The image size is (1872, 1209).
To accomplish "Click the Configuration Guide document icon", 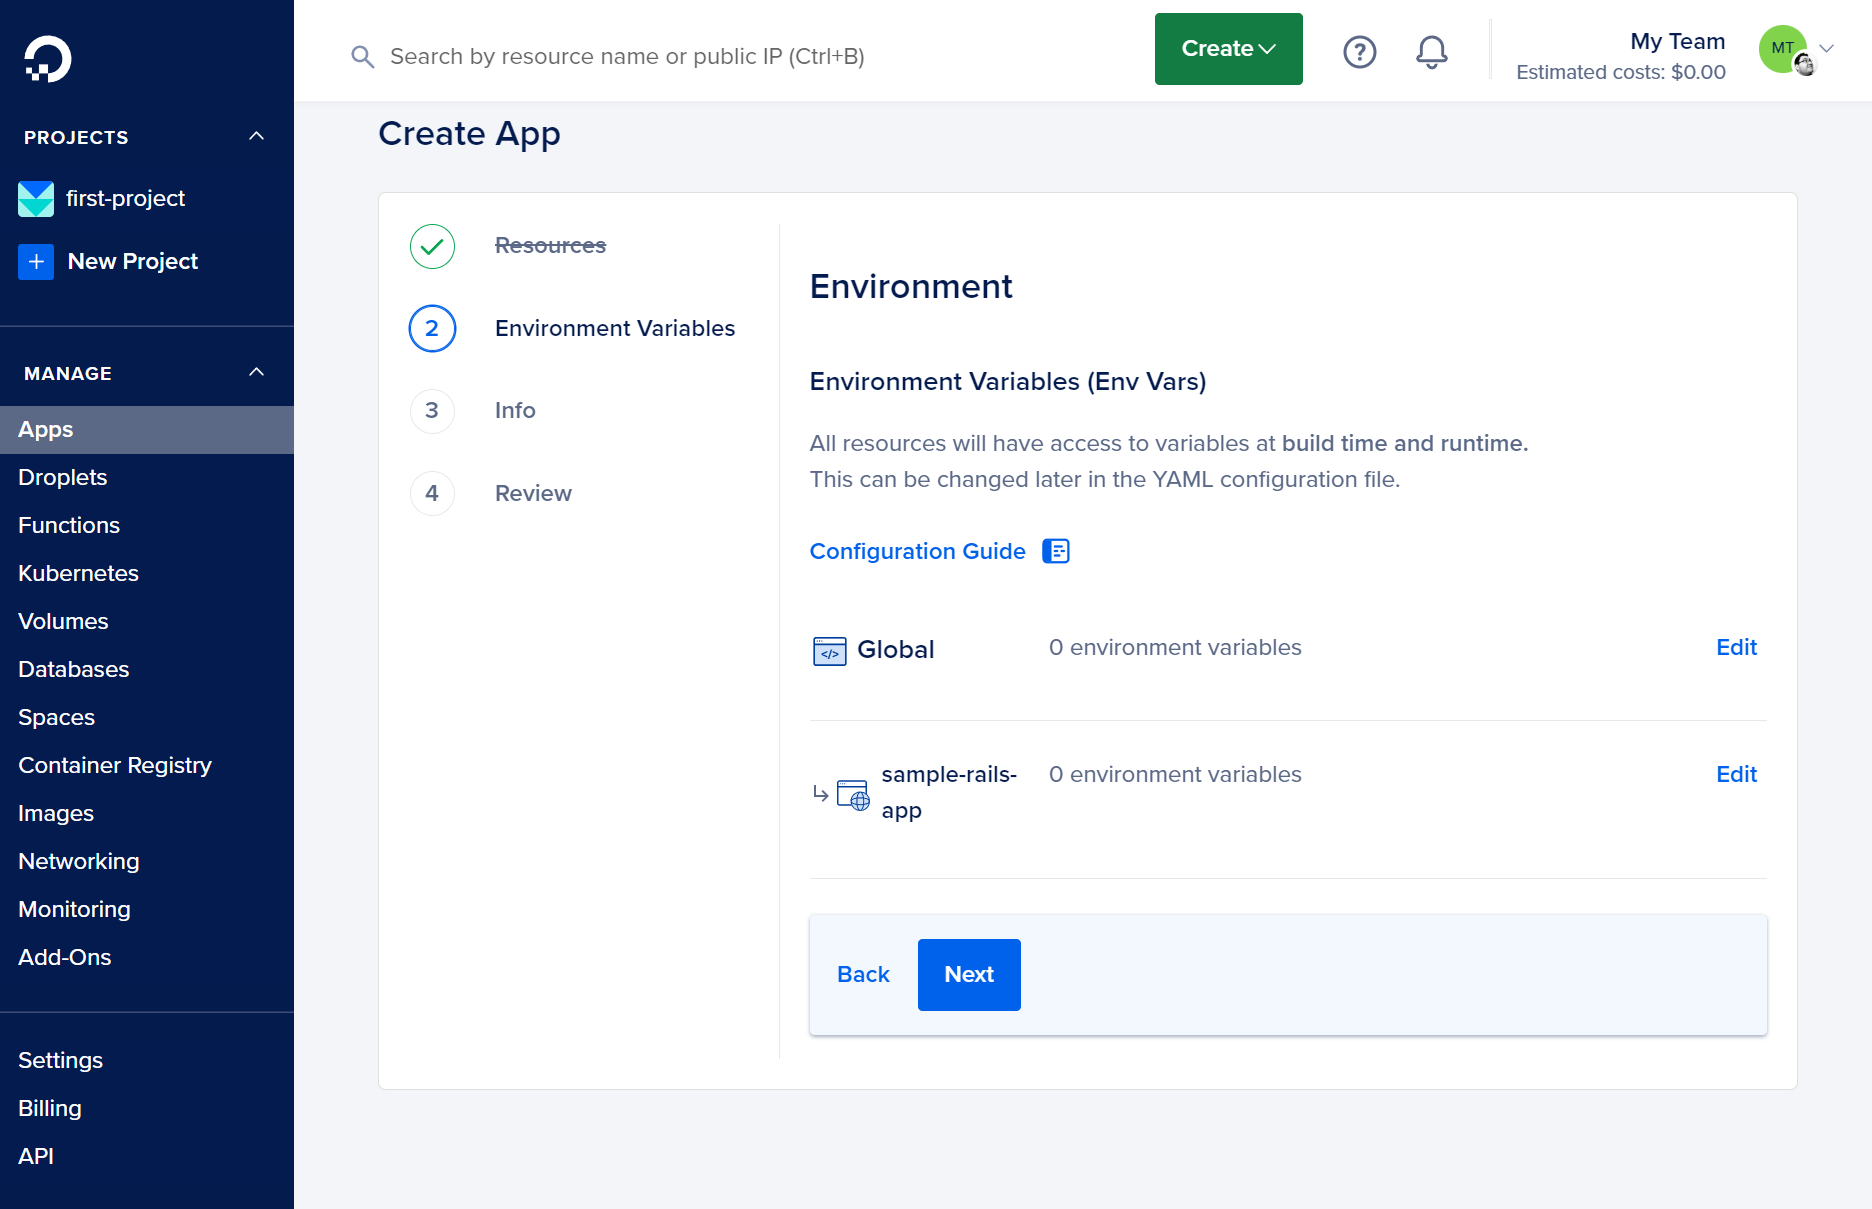I will click(1056, 551).
